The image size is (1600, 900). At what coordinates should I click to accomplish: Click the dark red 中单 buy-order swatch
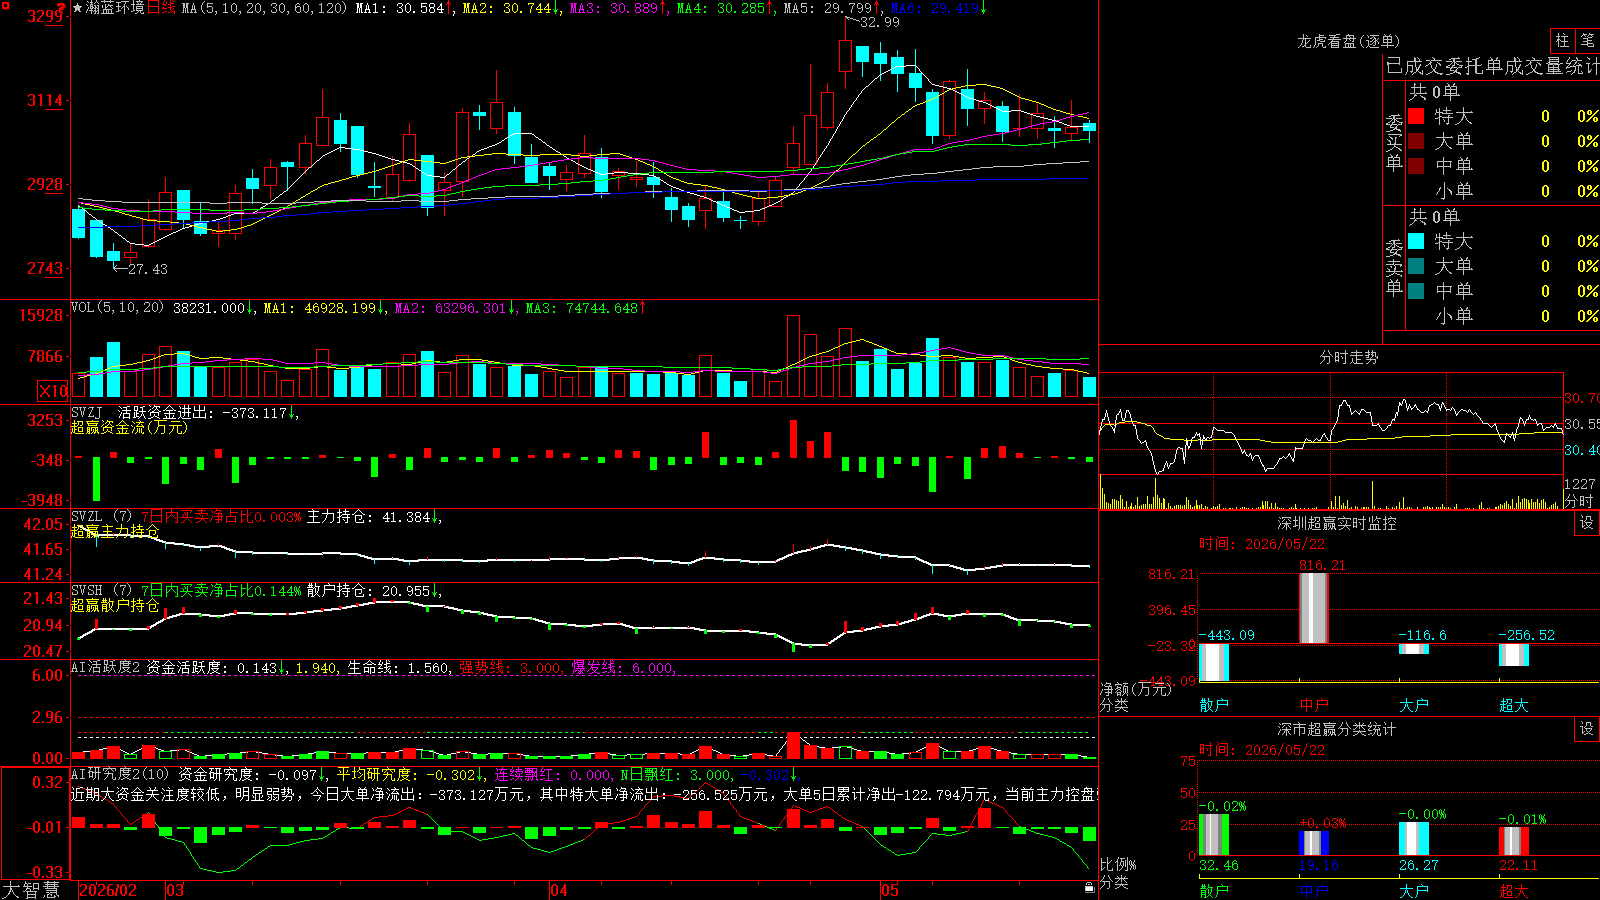pos(1416,166)
